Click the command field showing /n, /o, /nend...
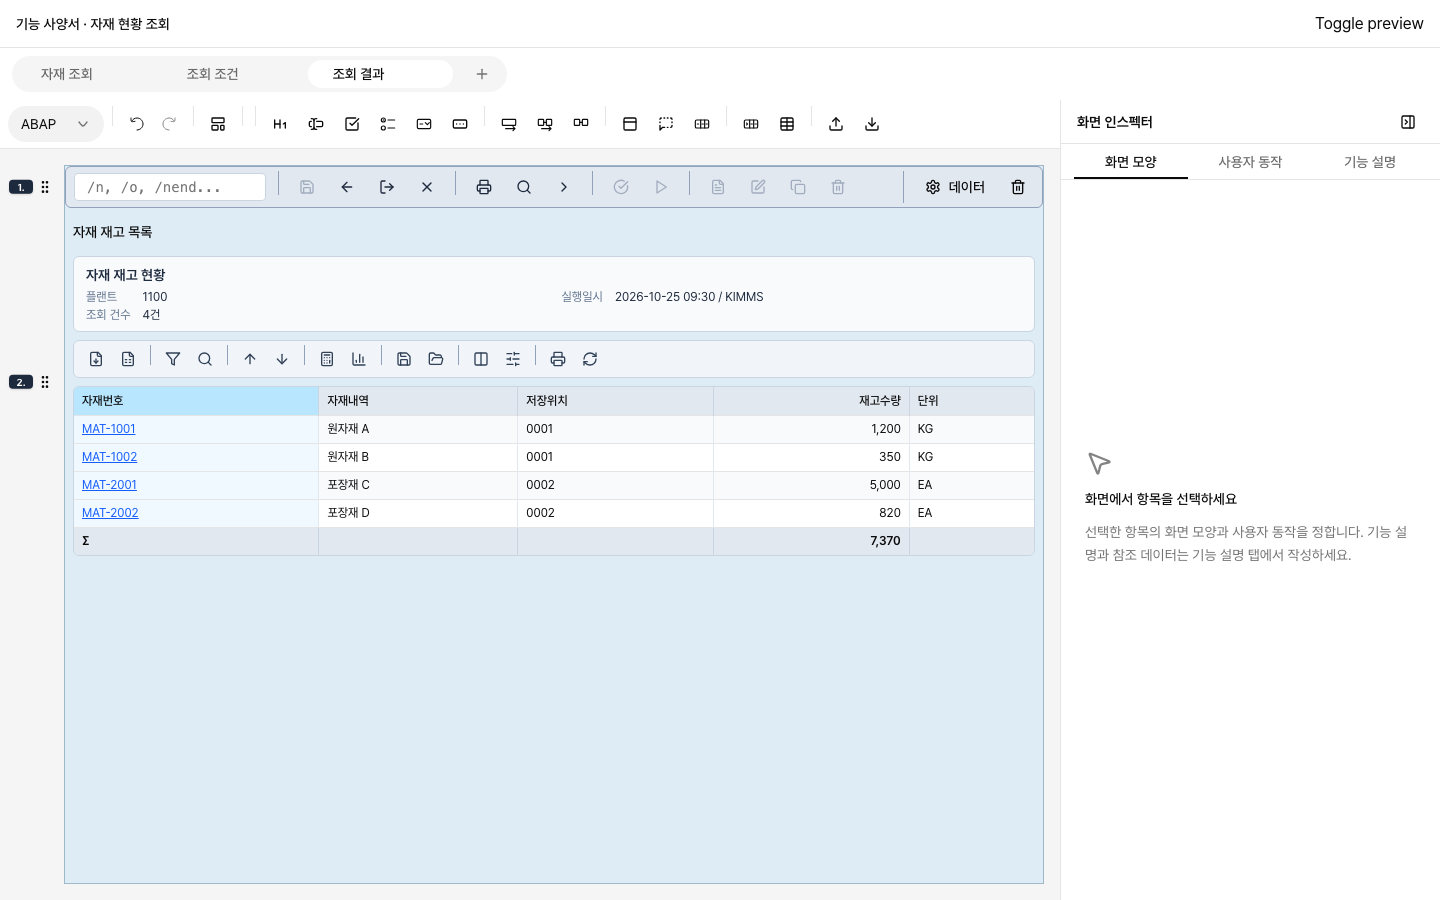 170,187
